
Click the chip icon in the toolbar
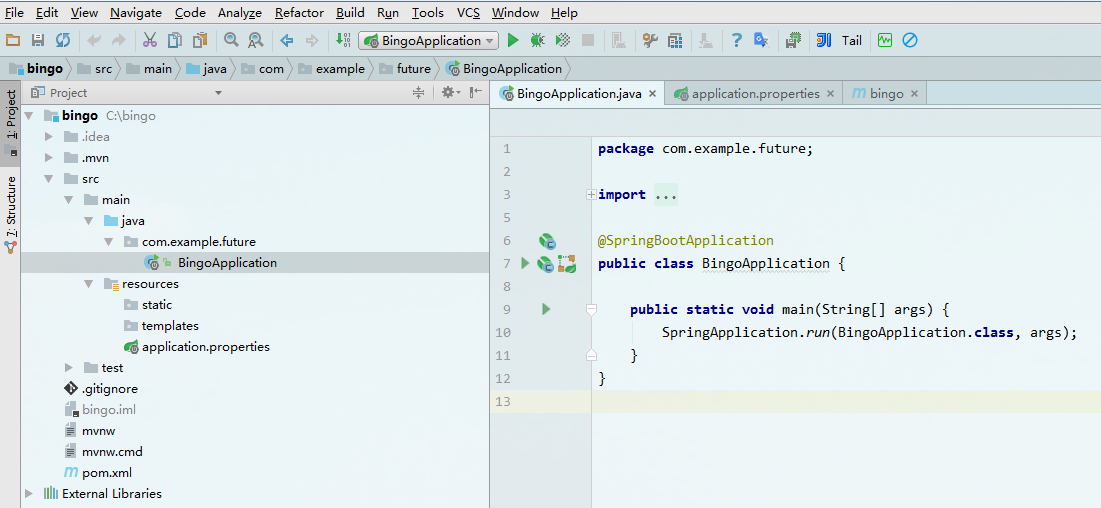[x=793, y=41]
